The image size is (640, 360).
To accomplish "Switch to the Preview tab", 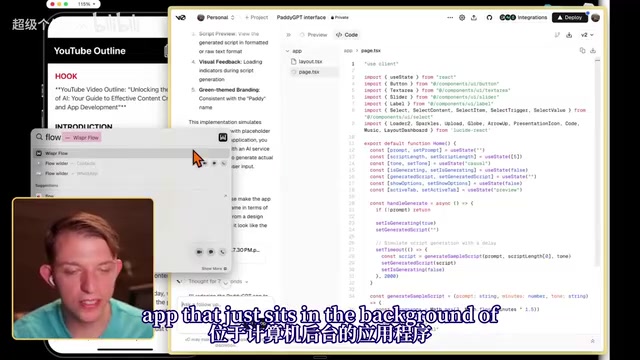I will (x=313, y=35).
